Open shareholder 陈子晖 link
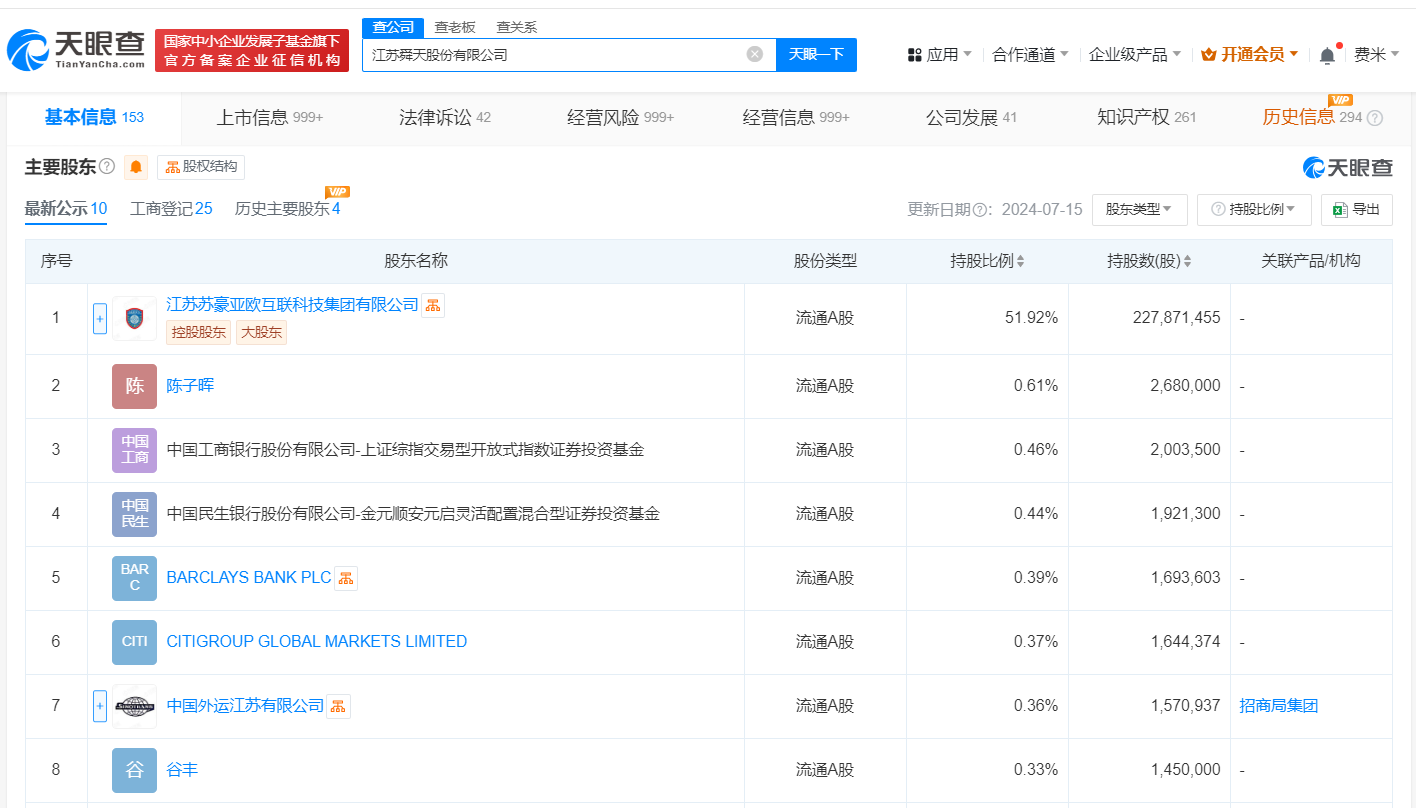 click(190, 386)
